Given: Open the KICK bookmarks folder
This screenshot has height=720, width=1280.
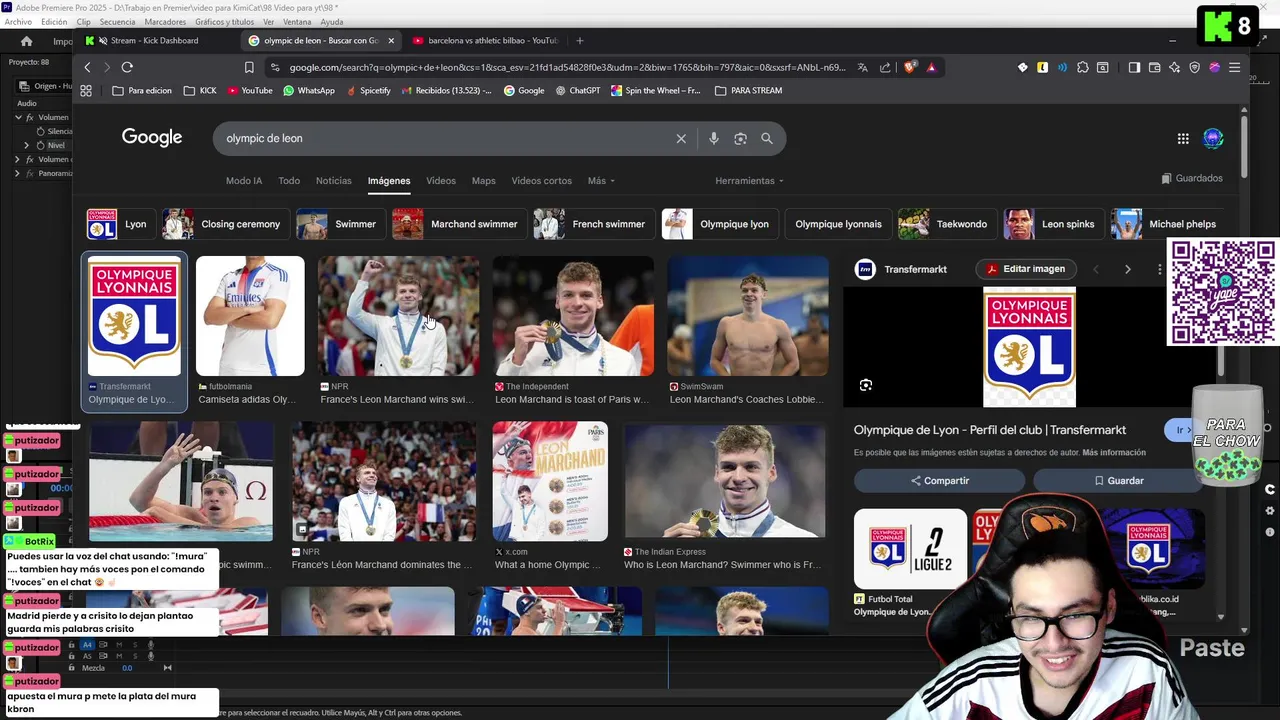Looking at the screenshot, I should [200, 90].
